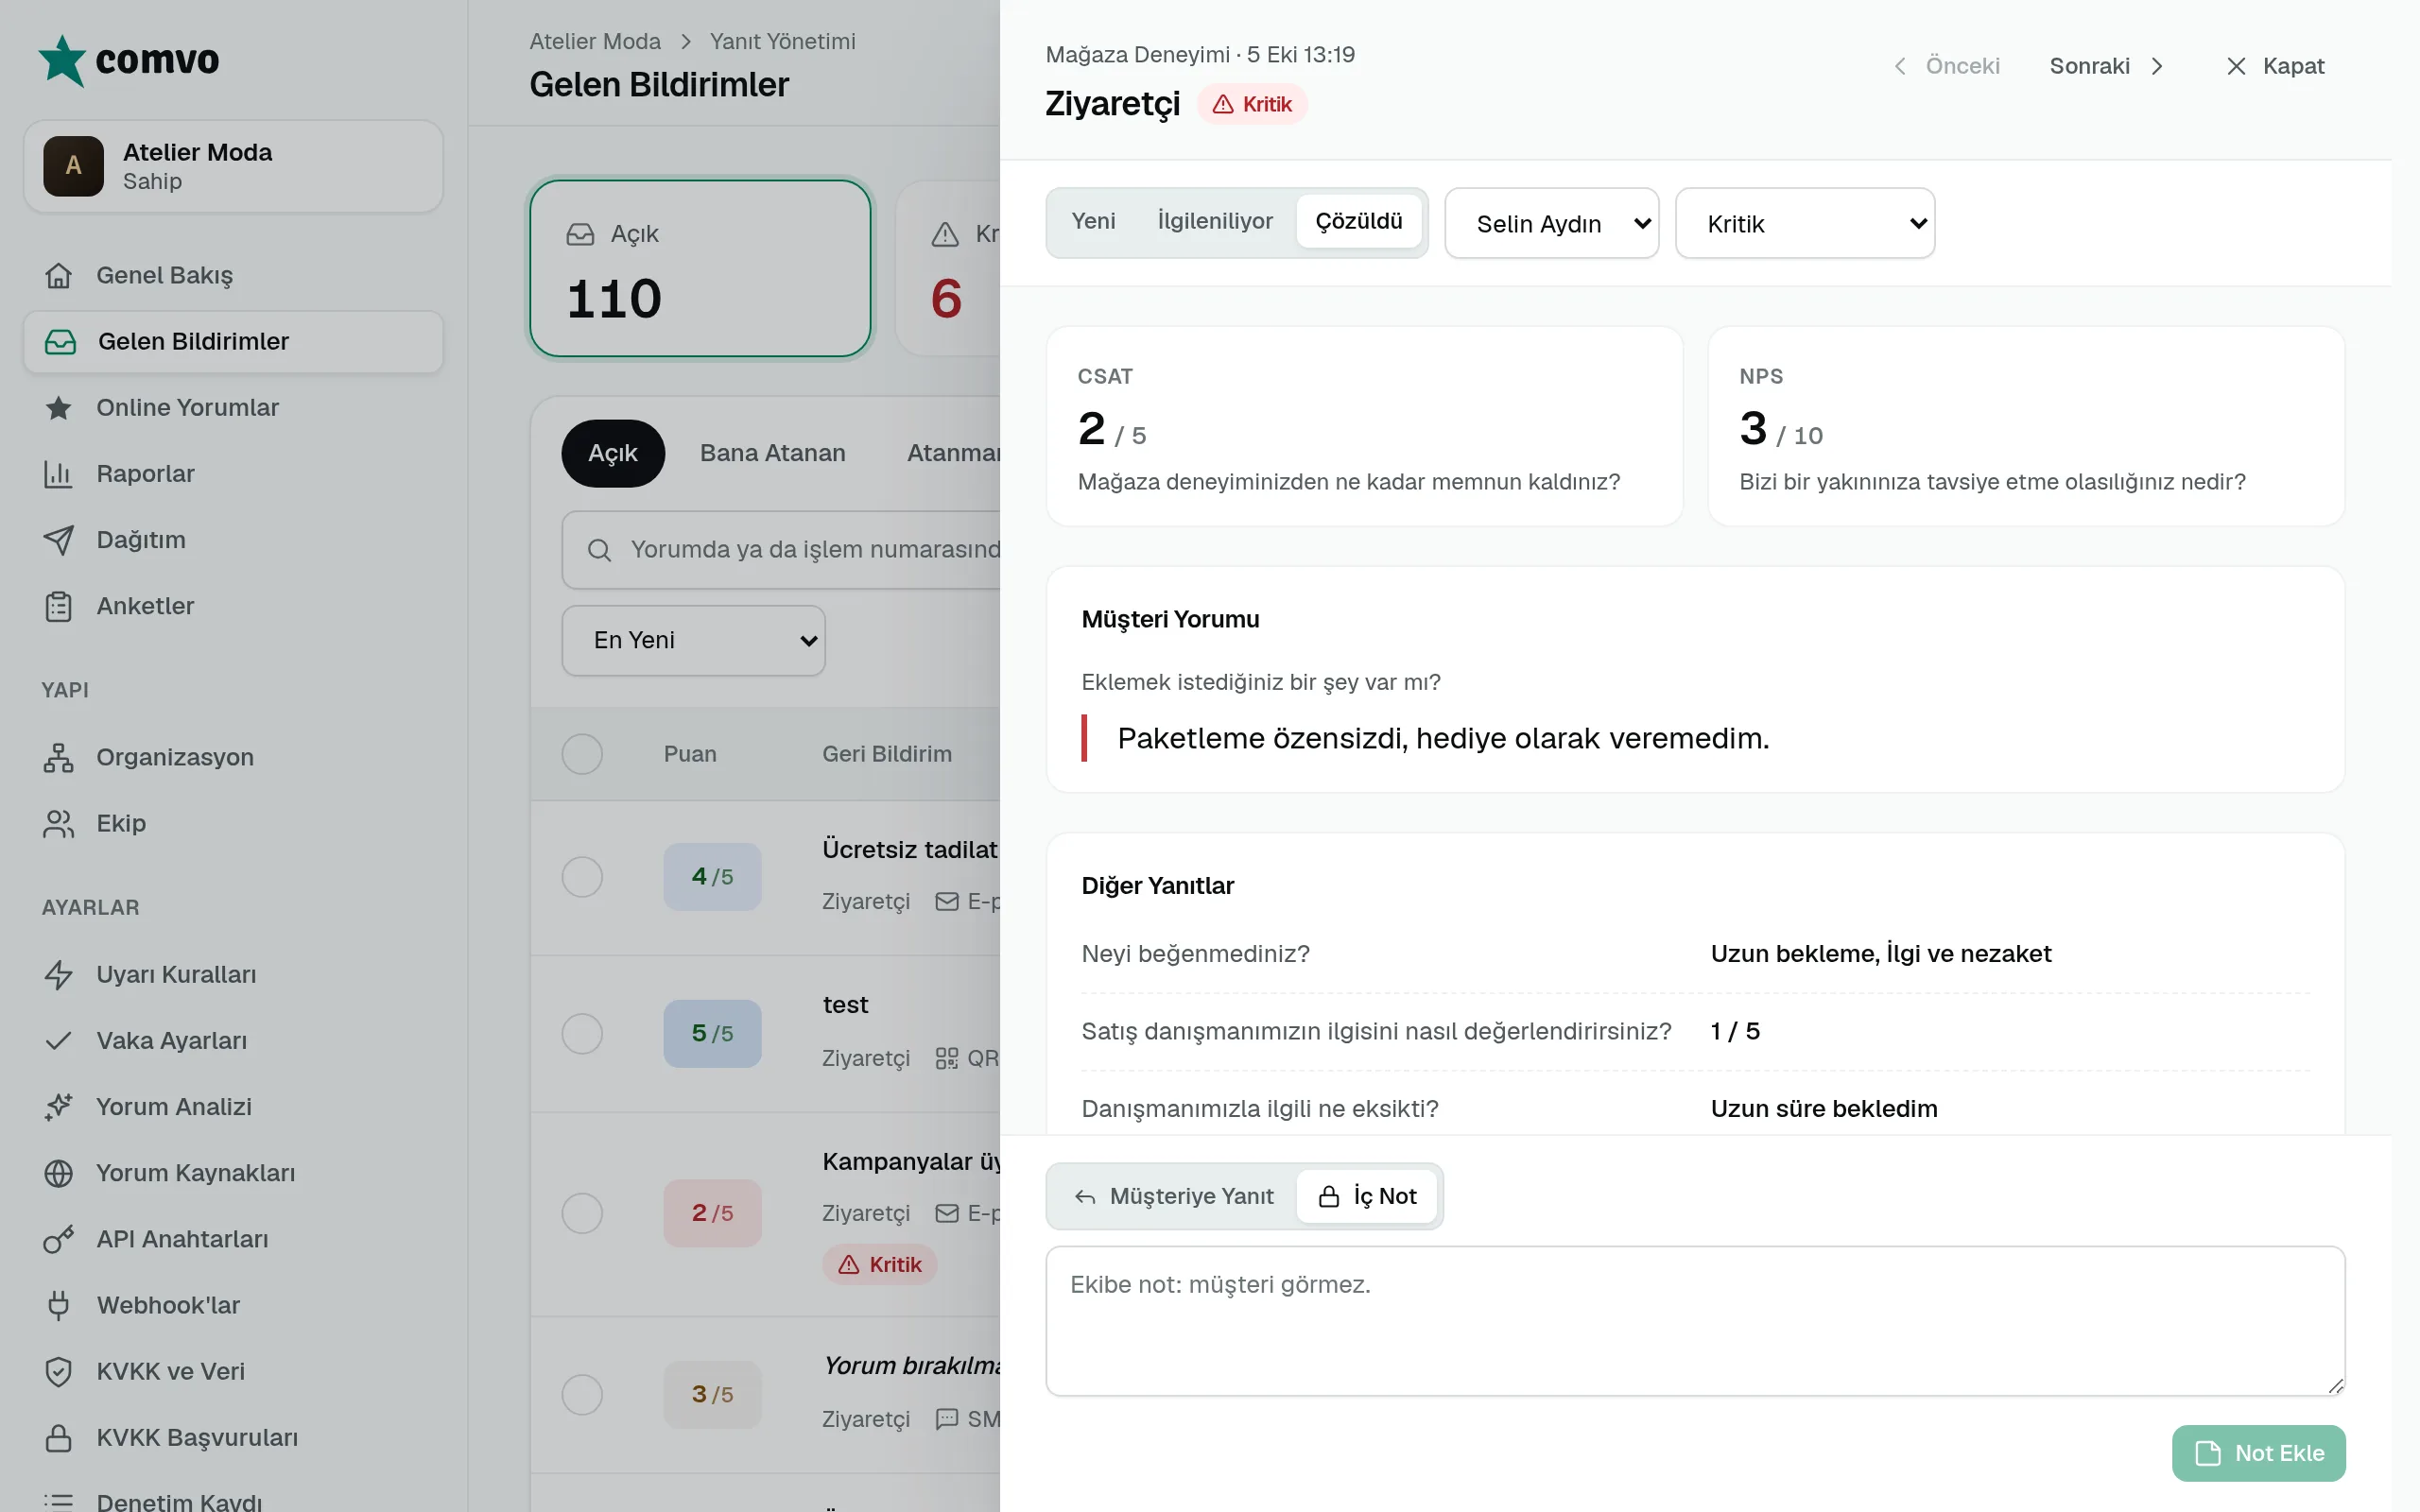The image size is (2420, 1512).
Task: Click the Not Ekle button
Action: point(2259,1453)
